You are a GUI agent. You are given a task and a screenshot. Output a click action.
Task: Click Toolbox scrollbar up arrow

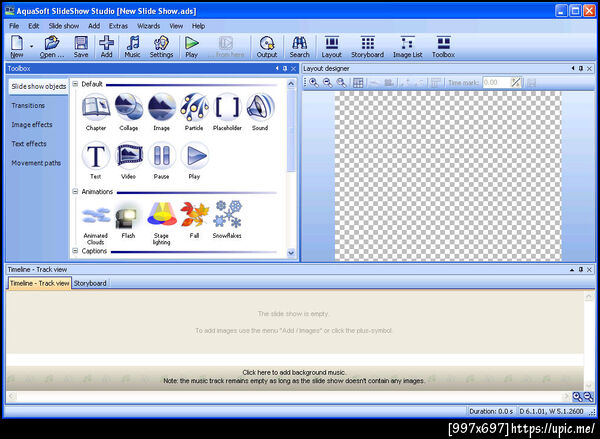(291, 84)
